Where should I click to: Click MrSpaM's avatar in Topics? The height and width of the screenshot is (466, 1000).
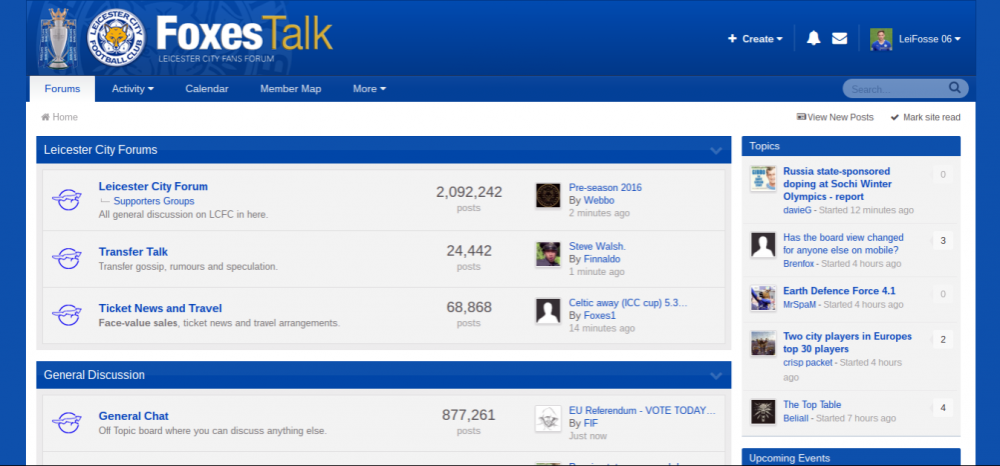[x=763, y=298]
